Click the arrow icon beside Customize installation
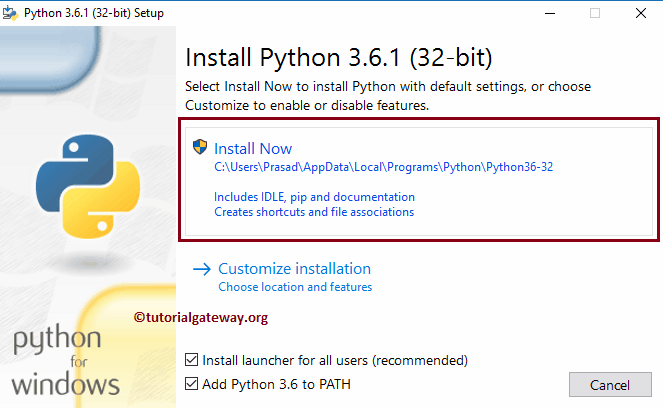Screen dimensions: 663x408 click(202, 269)
